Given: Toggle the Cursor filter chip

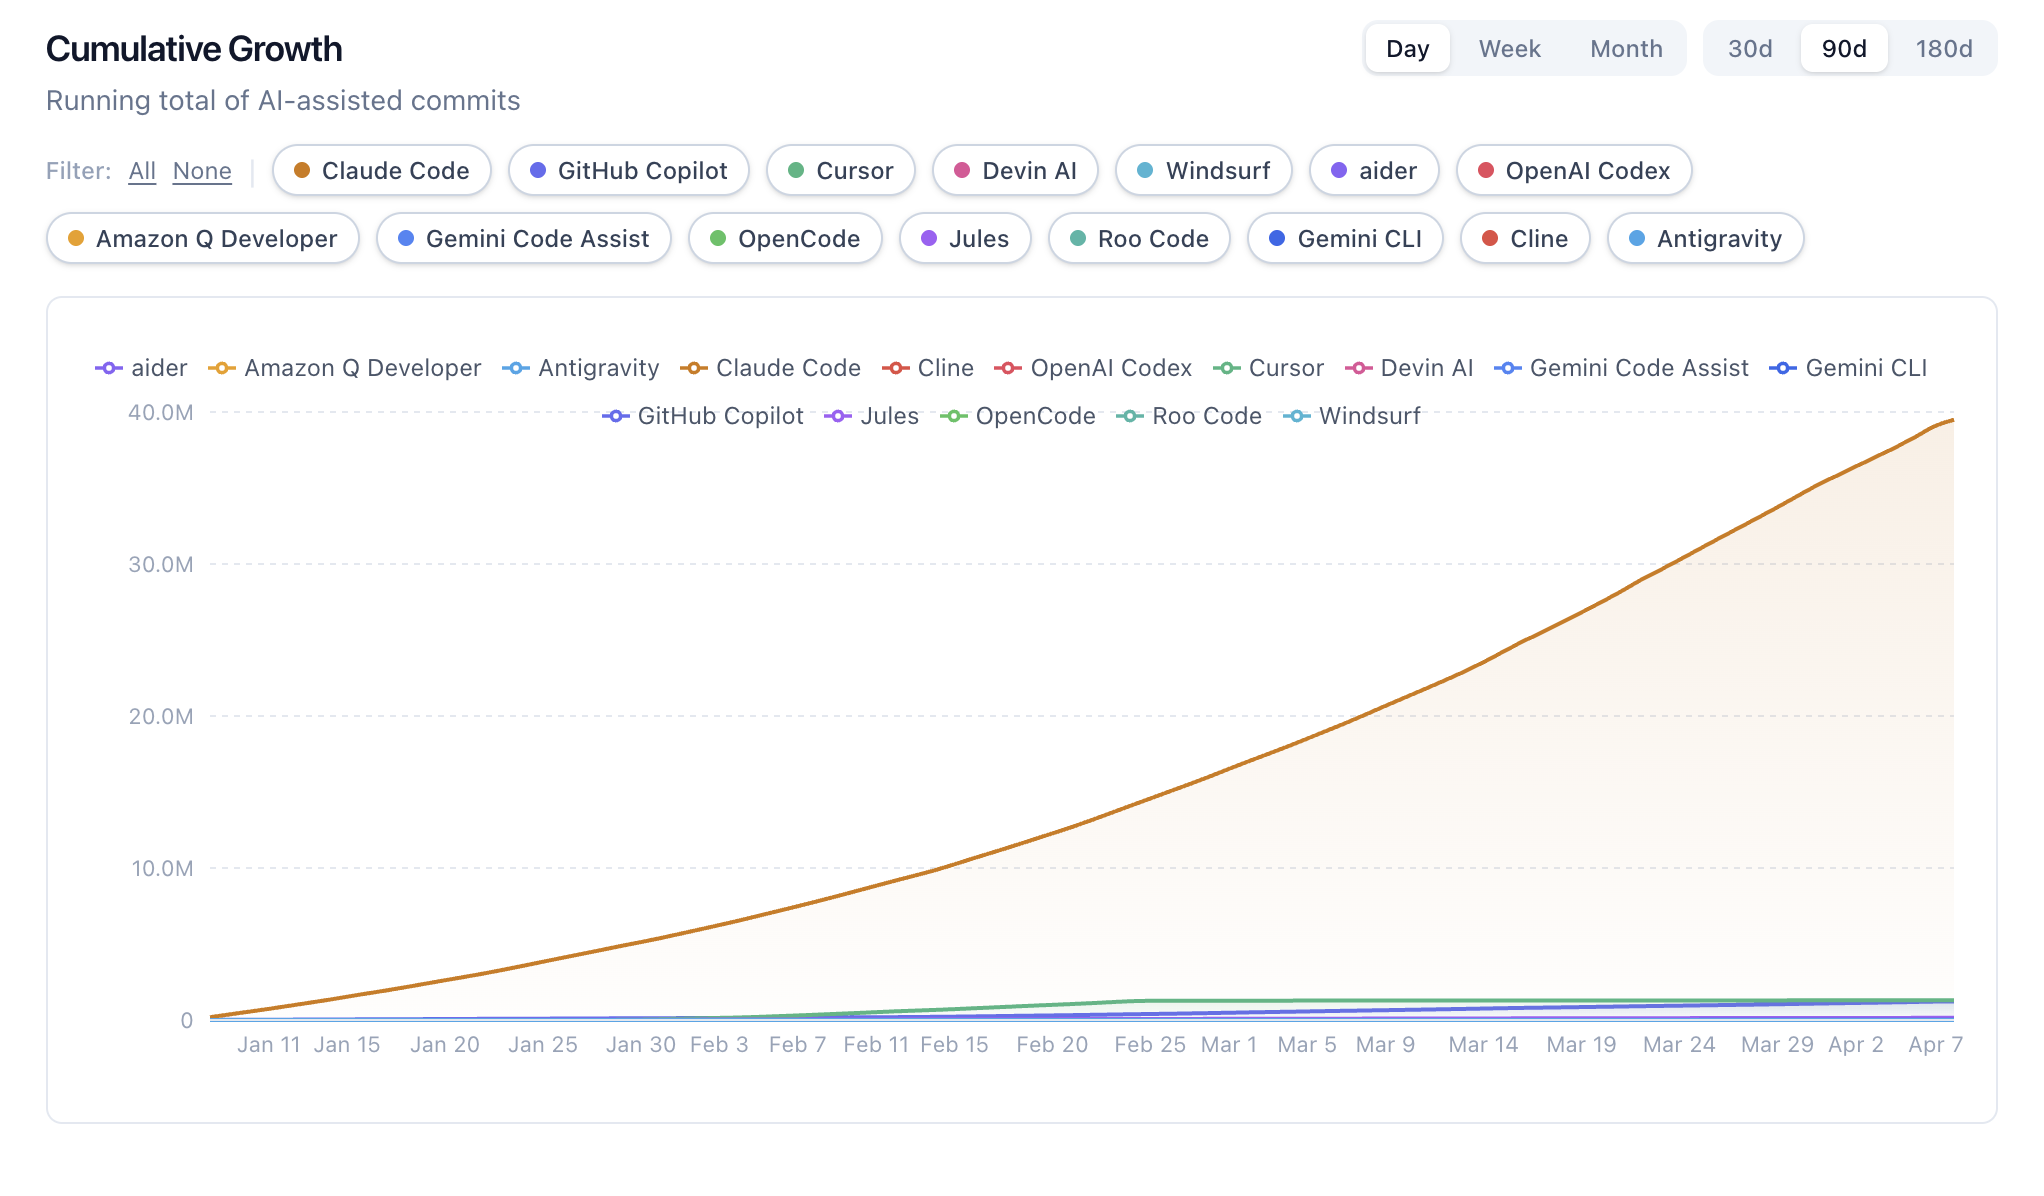Looking at the screenshot, I should point(840,171).
